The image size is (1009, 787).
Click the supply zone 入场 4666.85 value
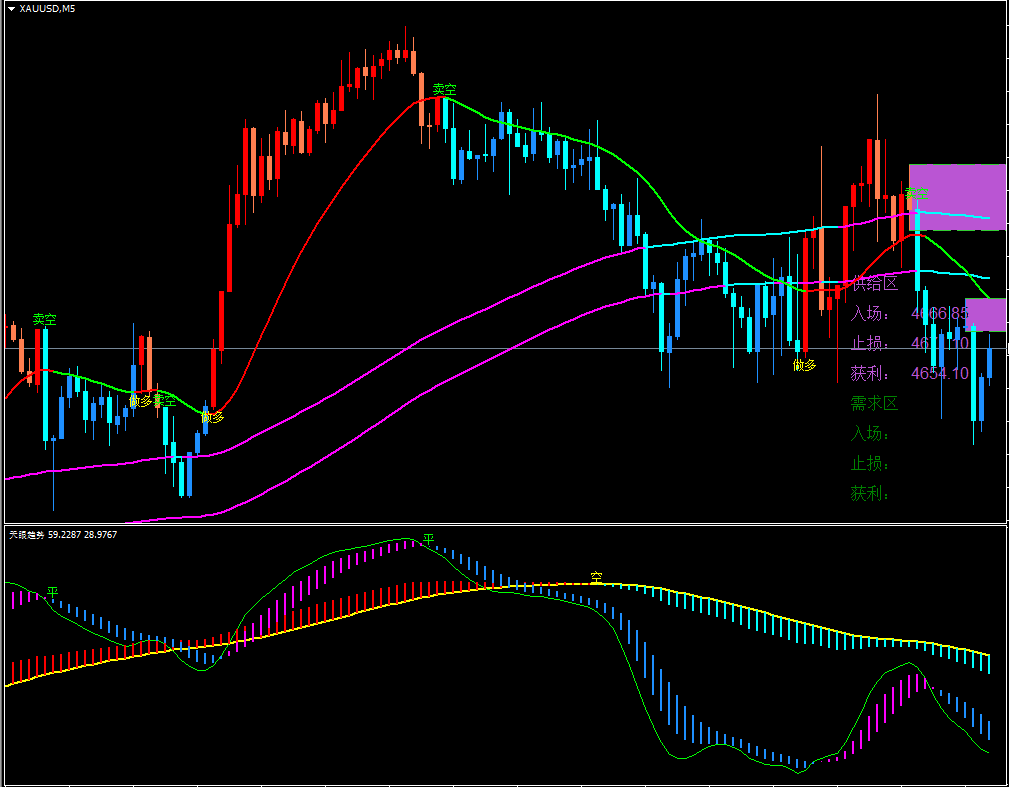click(939, 314)
